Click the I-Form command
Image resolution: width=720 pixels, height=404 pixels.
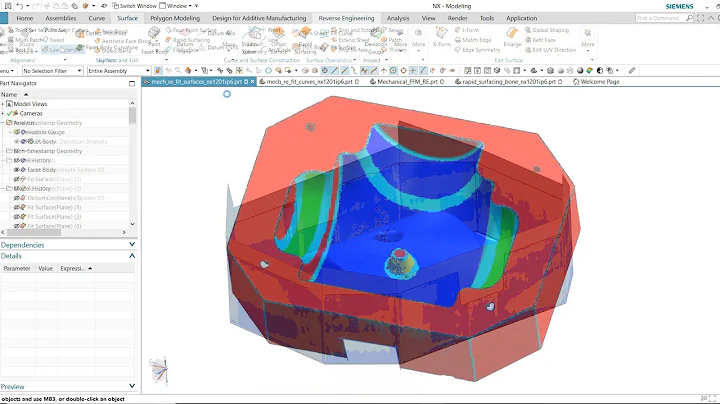pyautogui.click(x=467, y=30)
